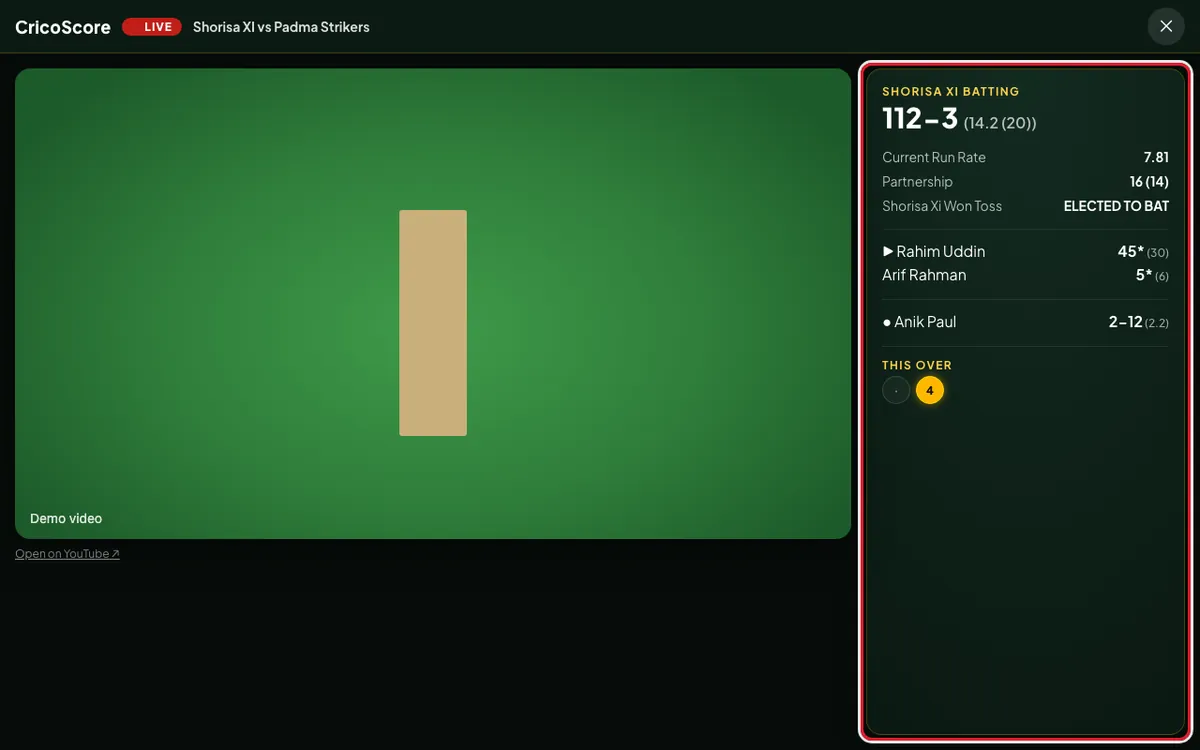Select bowler Anik Paul
1200x750 pixels.
coord(925,322)
